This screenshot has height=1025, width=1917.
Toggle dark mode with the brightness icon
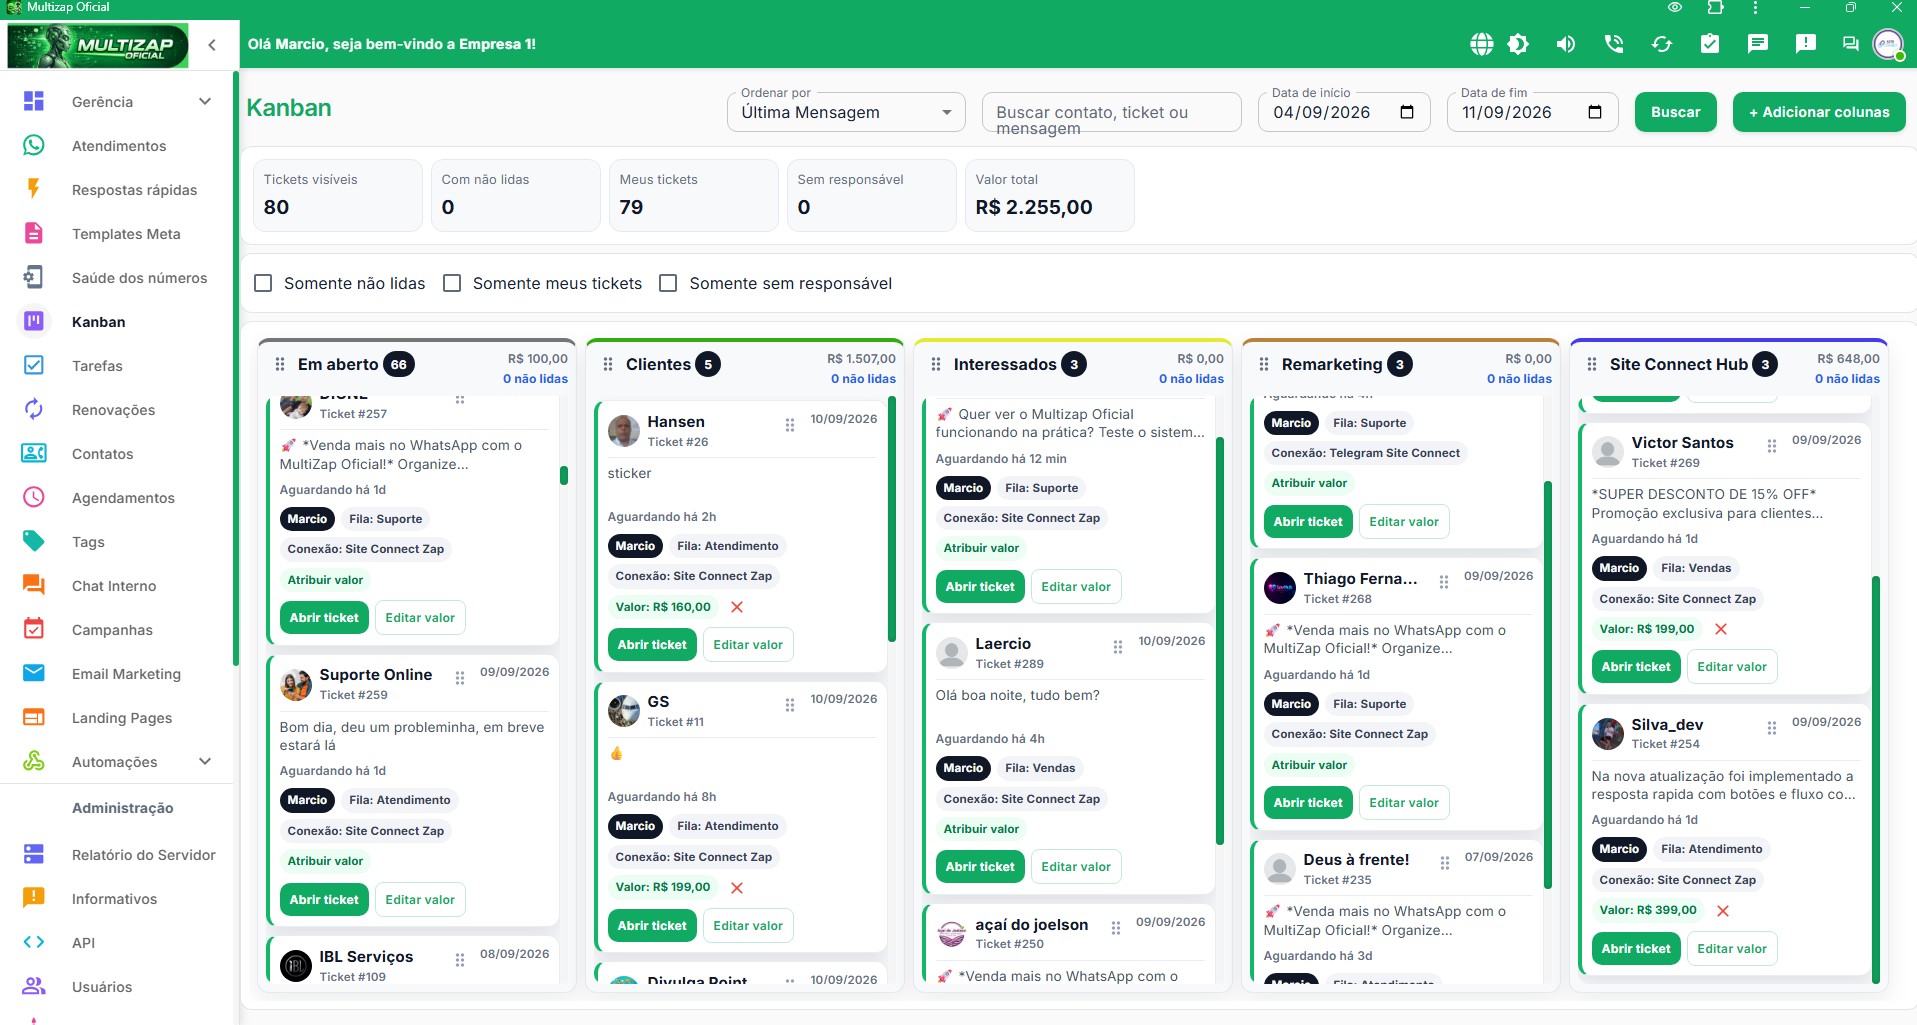[1518, 44]
